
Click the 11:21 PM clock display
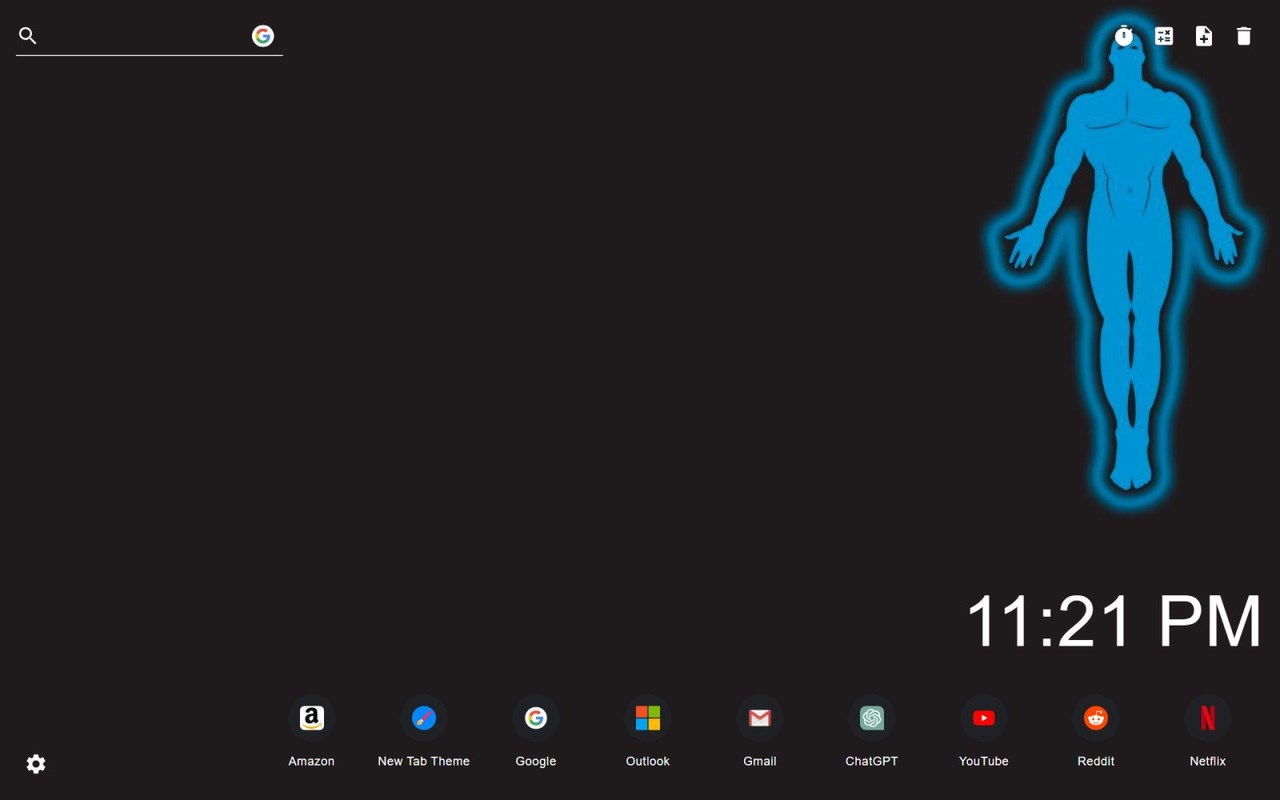(1114, 621)
